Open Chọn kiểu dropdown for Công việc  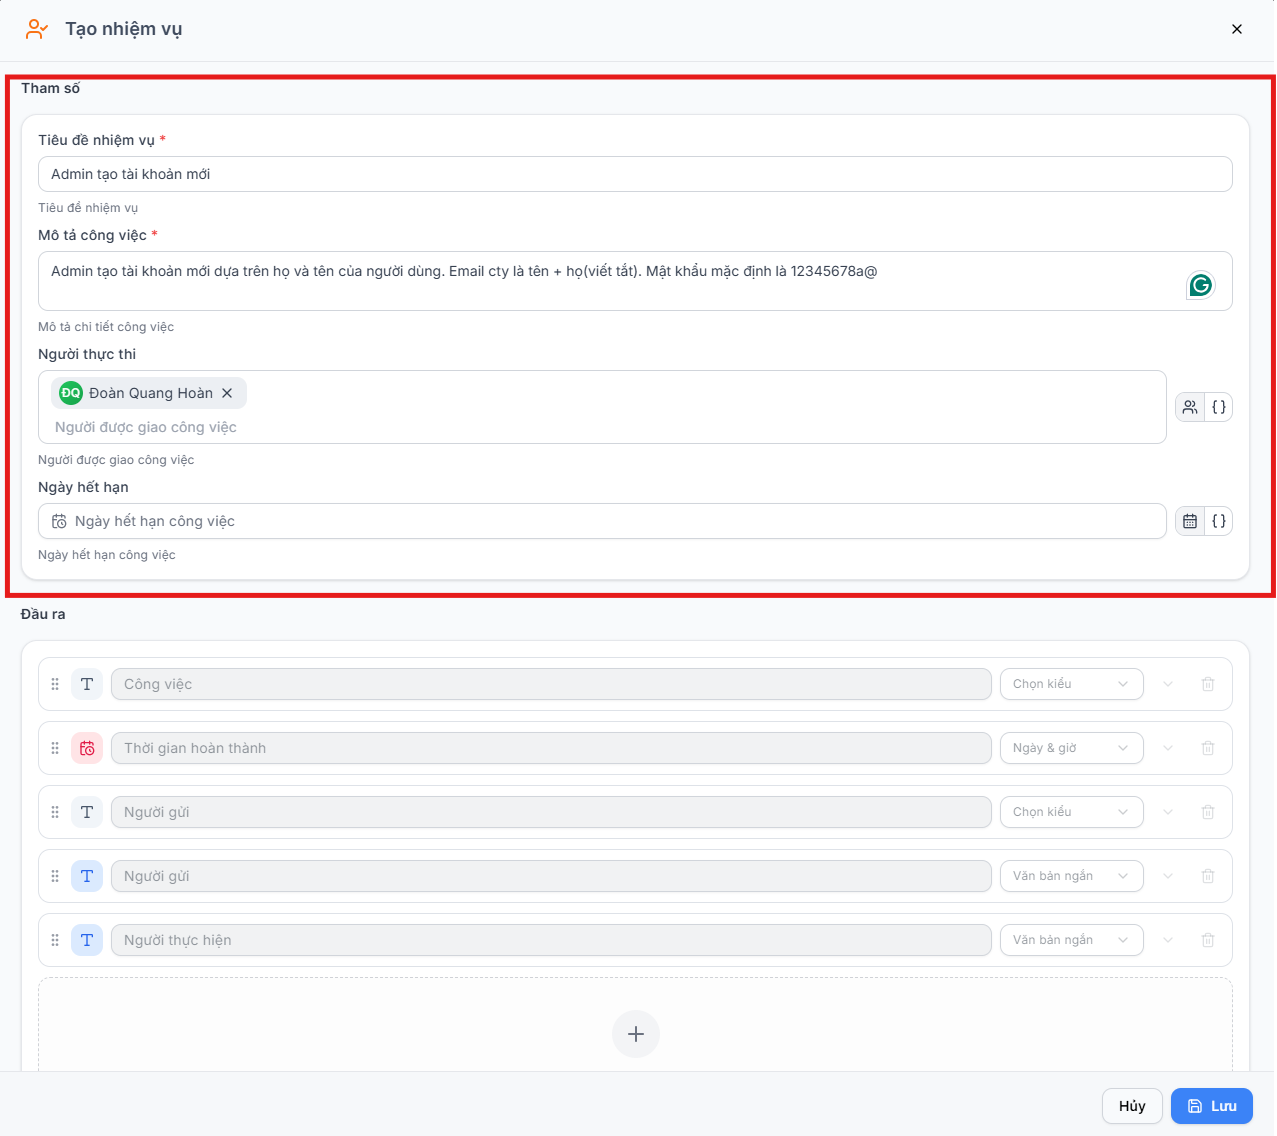[1071, 684]
